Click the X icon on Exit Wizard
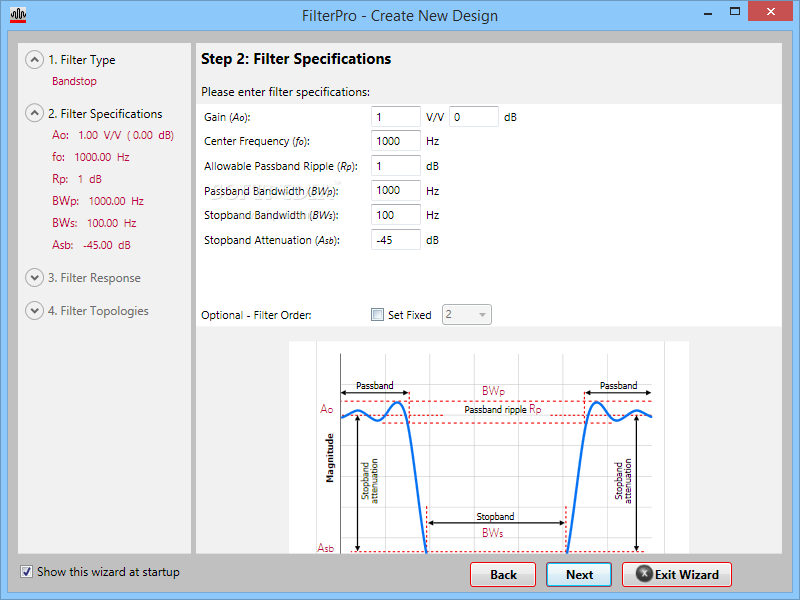This screenshot has width=800, height=600. tap(644, 574)
